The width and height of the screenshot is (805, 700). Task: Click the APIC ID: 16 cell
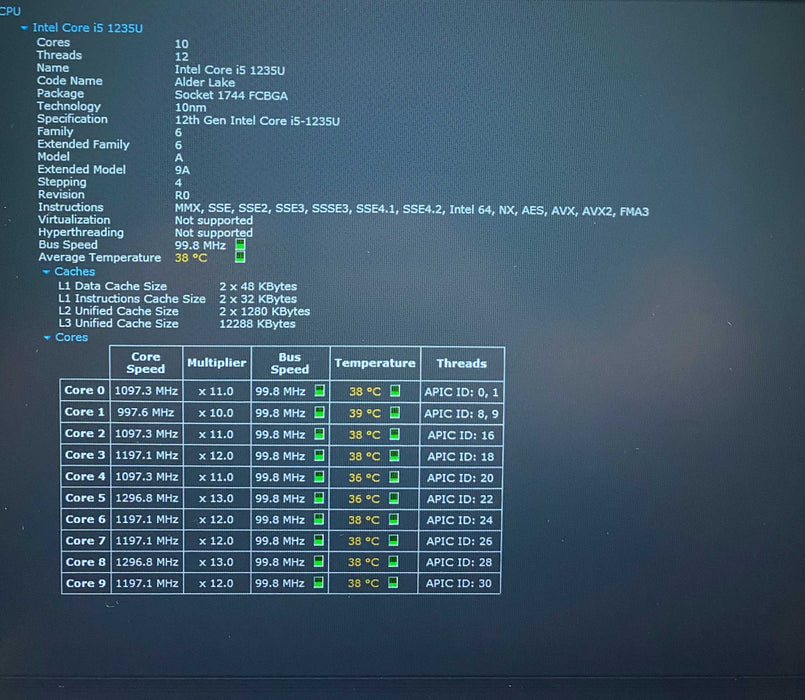pyautogui.click(x=461, y=436)
